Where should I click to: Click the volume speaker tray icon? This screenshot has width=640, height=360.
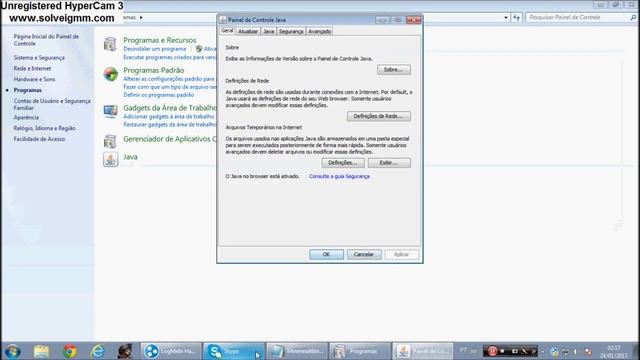pos(576,351)
